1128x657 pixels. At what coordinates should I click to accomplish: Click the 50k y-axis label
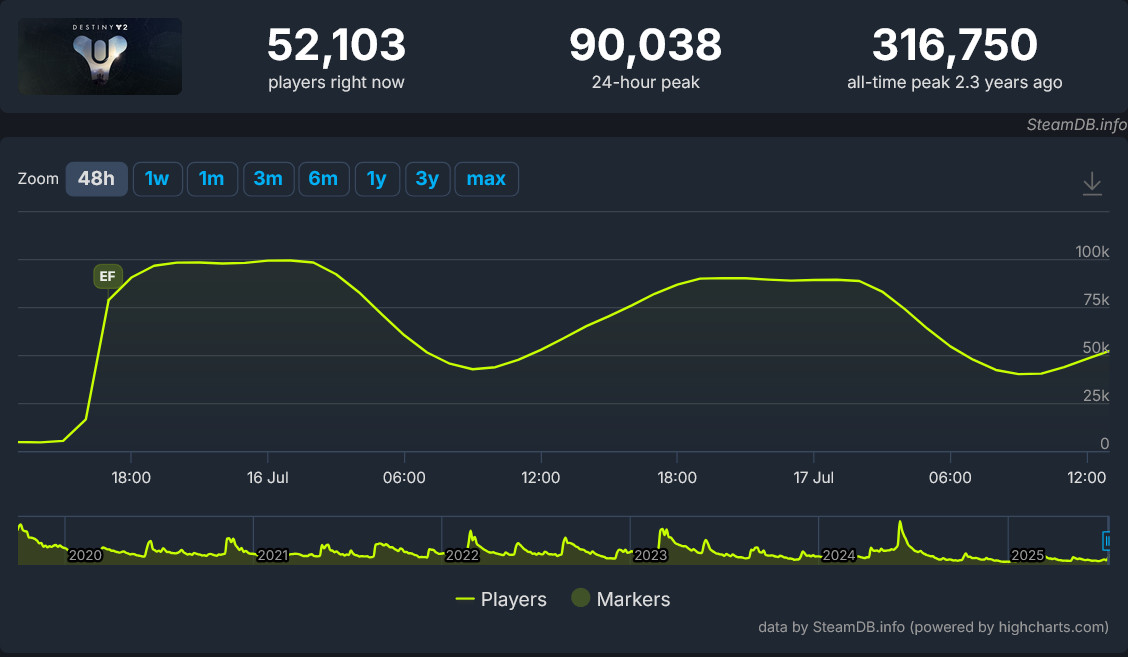[1096, 348]
